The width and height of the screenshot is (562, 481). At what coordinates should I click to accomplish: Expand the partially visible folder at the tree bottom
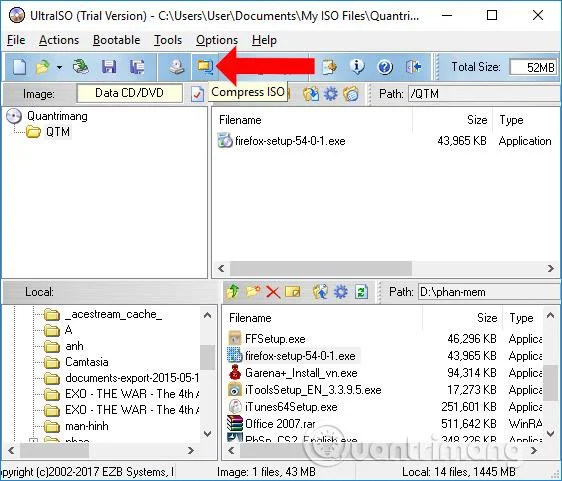[33, 441]
